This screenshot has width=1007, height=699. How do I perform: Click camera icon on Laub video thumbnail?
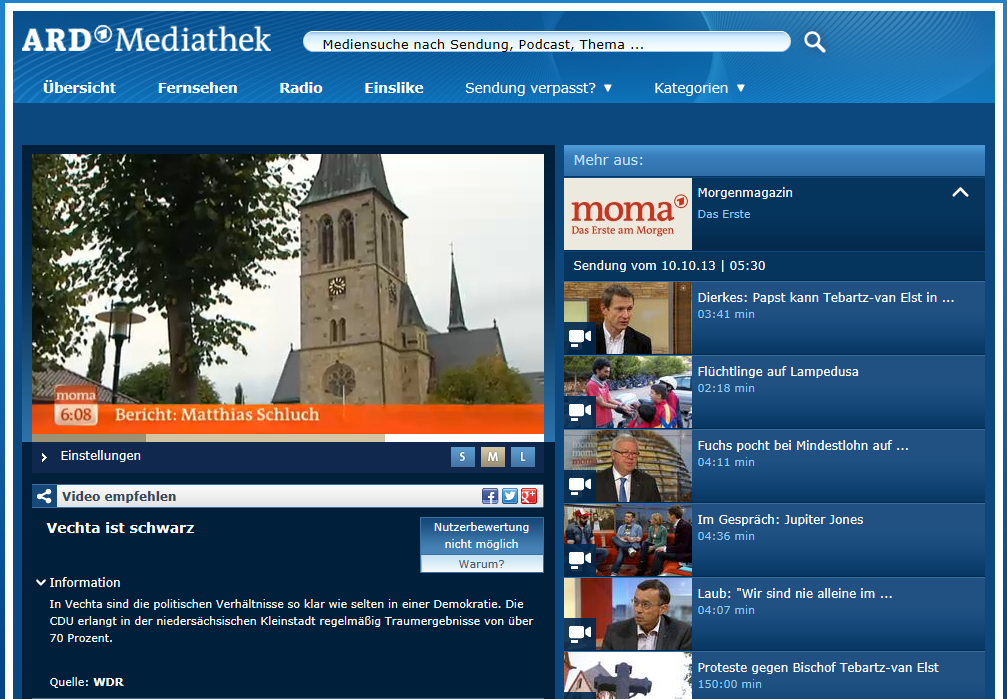pyautogui.click(x=580, y=633)
